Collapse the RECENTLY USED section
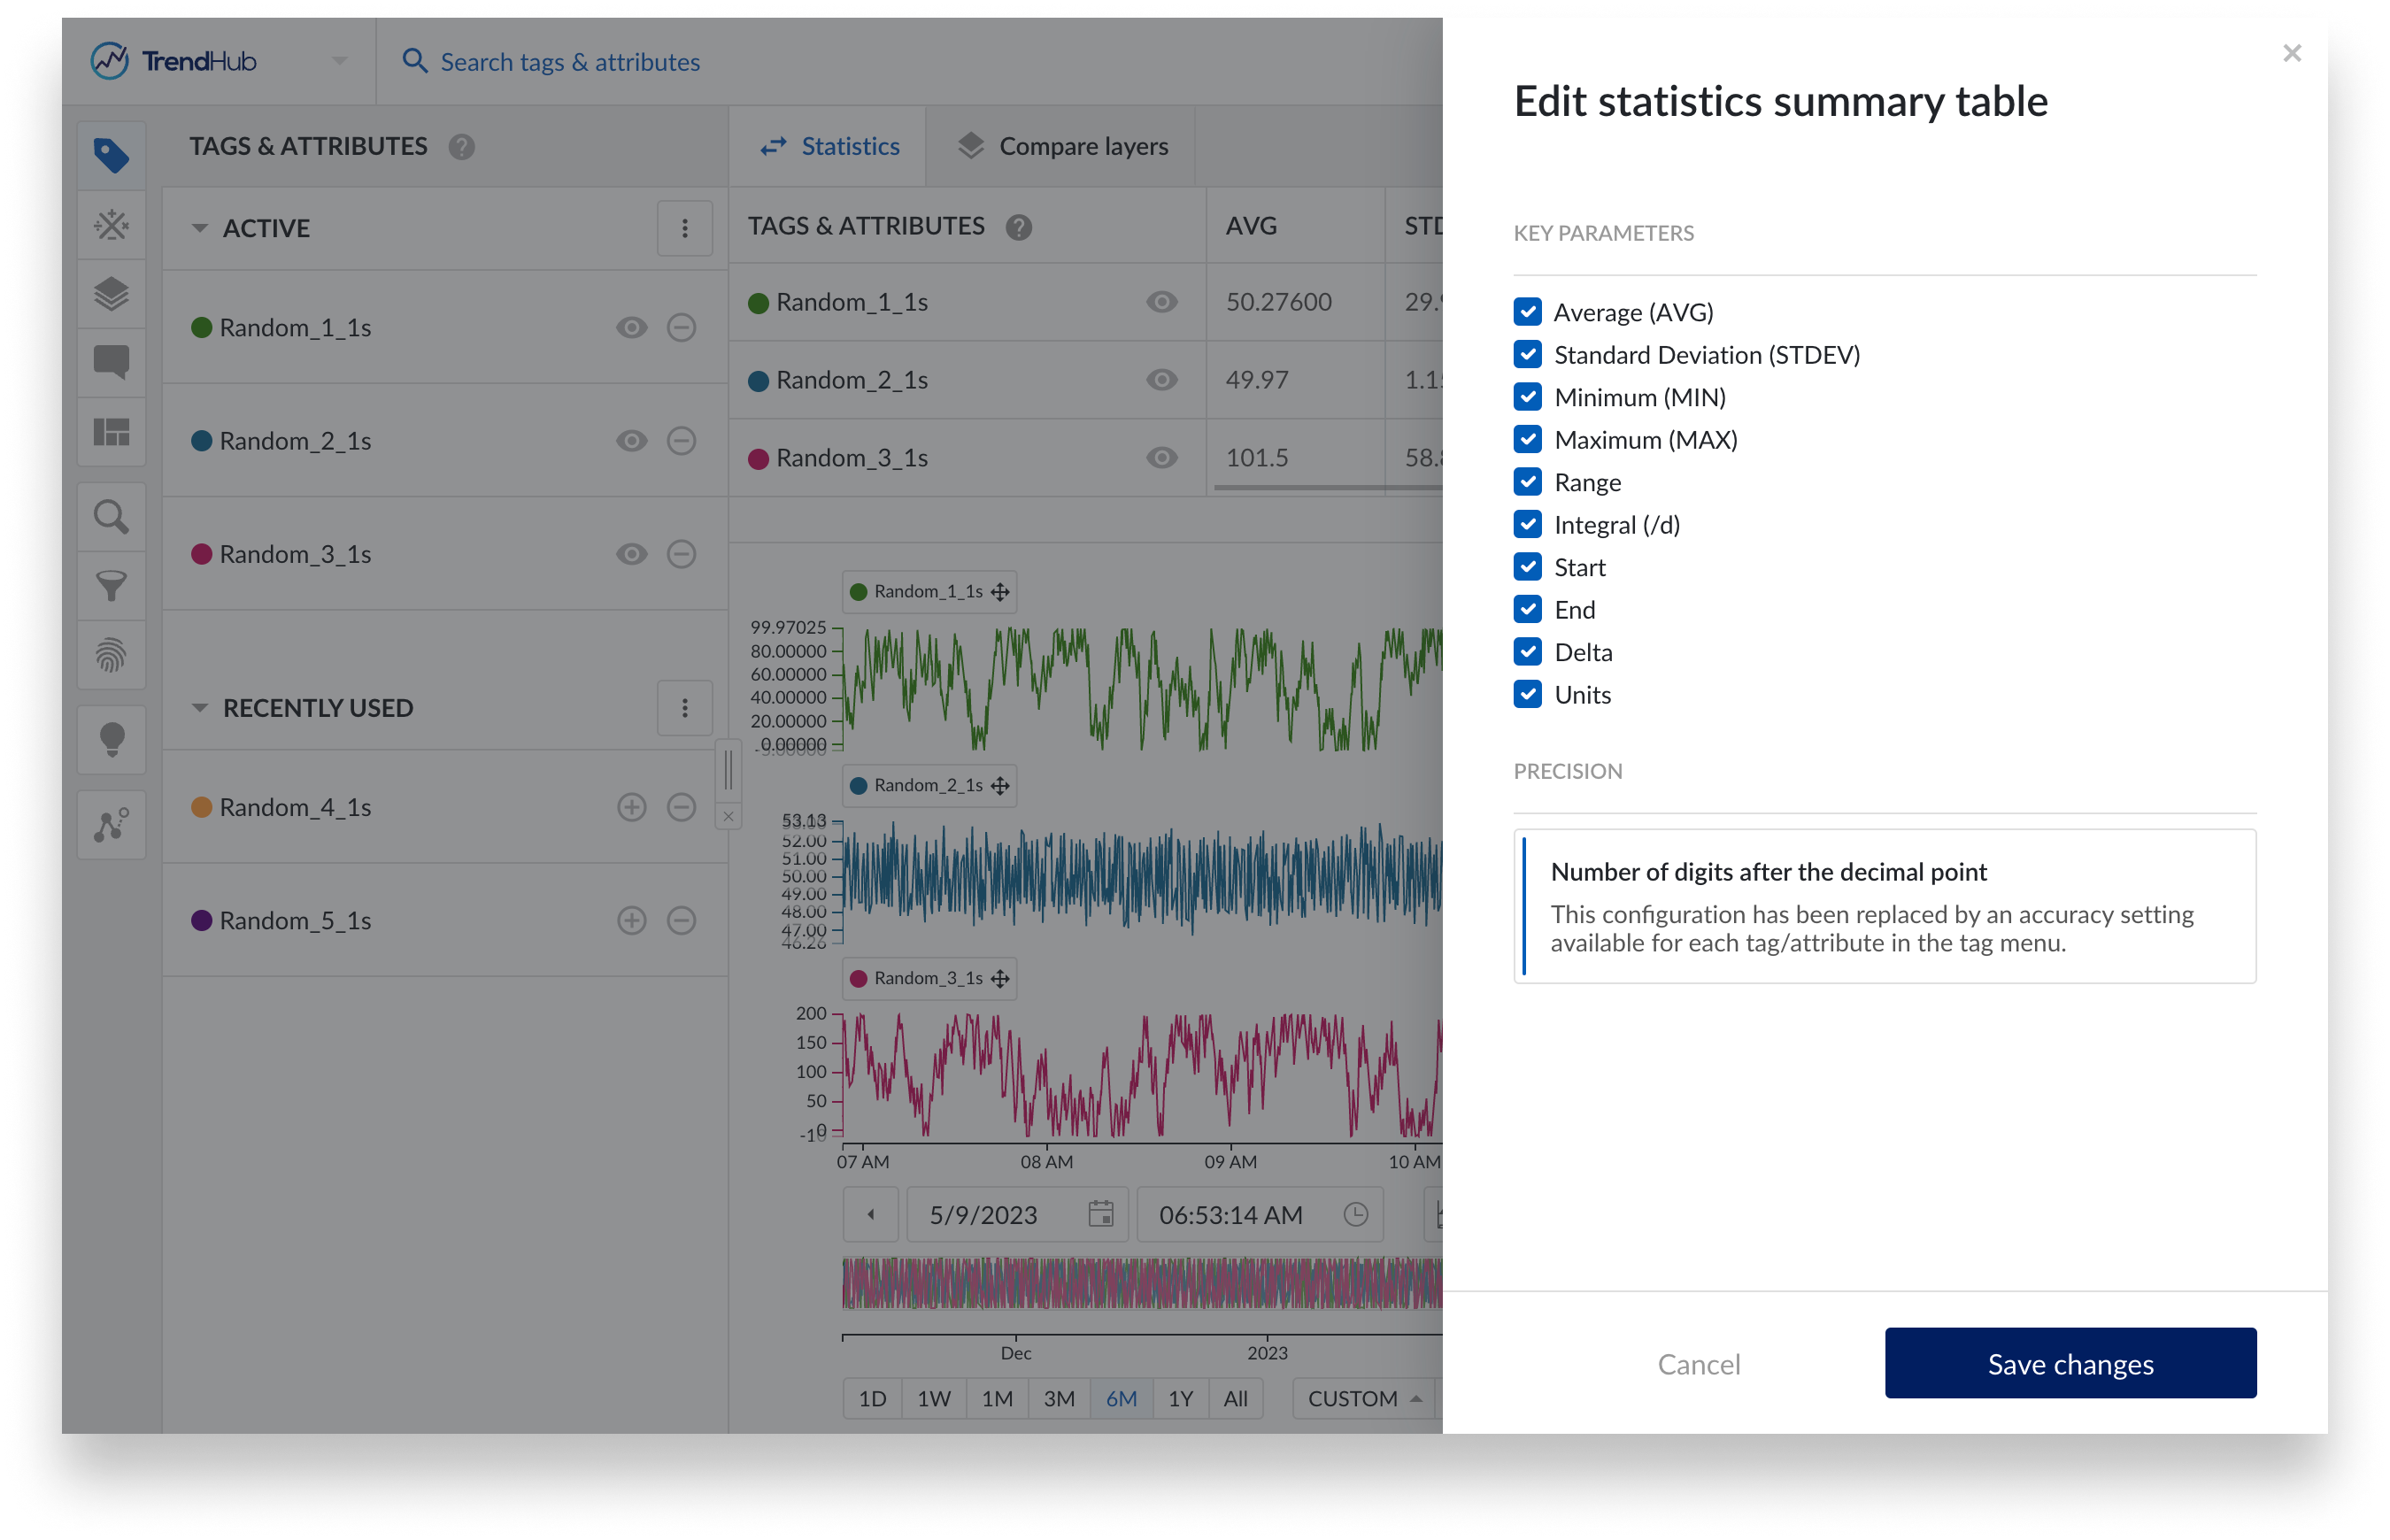This screenshot has width=2390, height=1540. (200, 708)
